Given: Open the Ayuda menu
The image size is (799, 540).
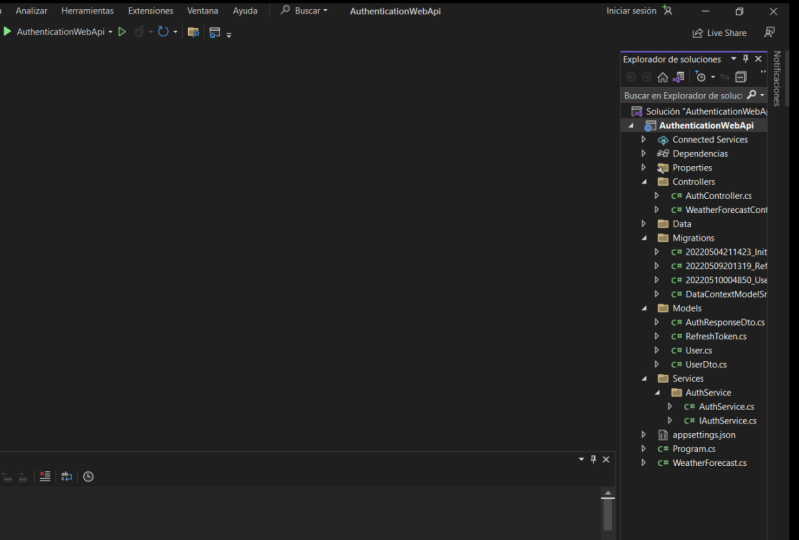Looking at the screenshot, I should click(245, 11).
